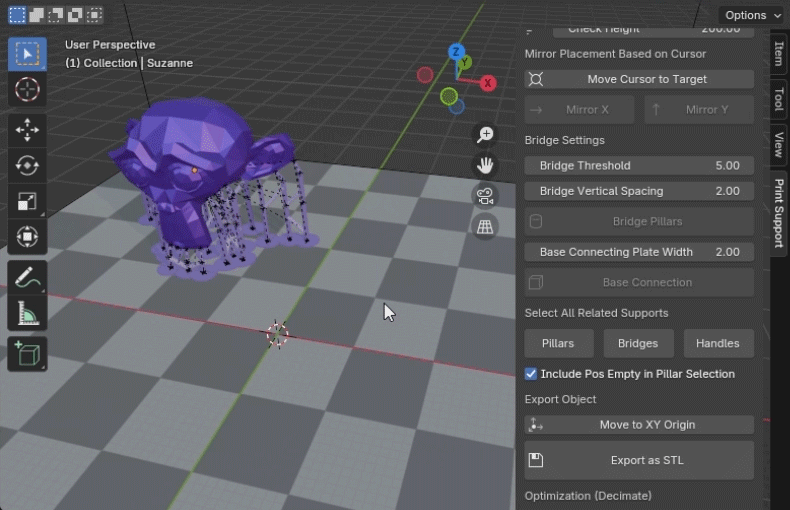The image size is (790, 510).
Task: Click the Select All Related Supports label
Action: [x=596, y=313]
